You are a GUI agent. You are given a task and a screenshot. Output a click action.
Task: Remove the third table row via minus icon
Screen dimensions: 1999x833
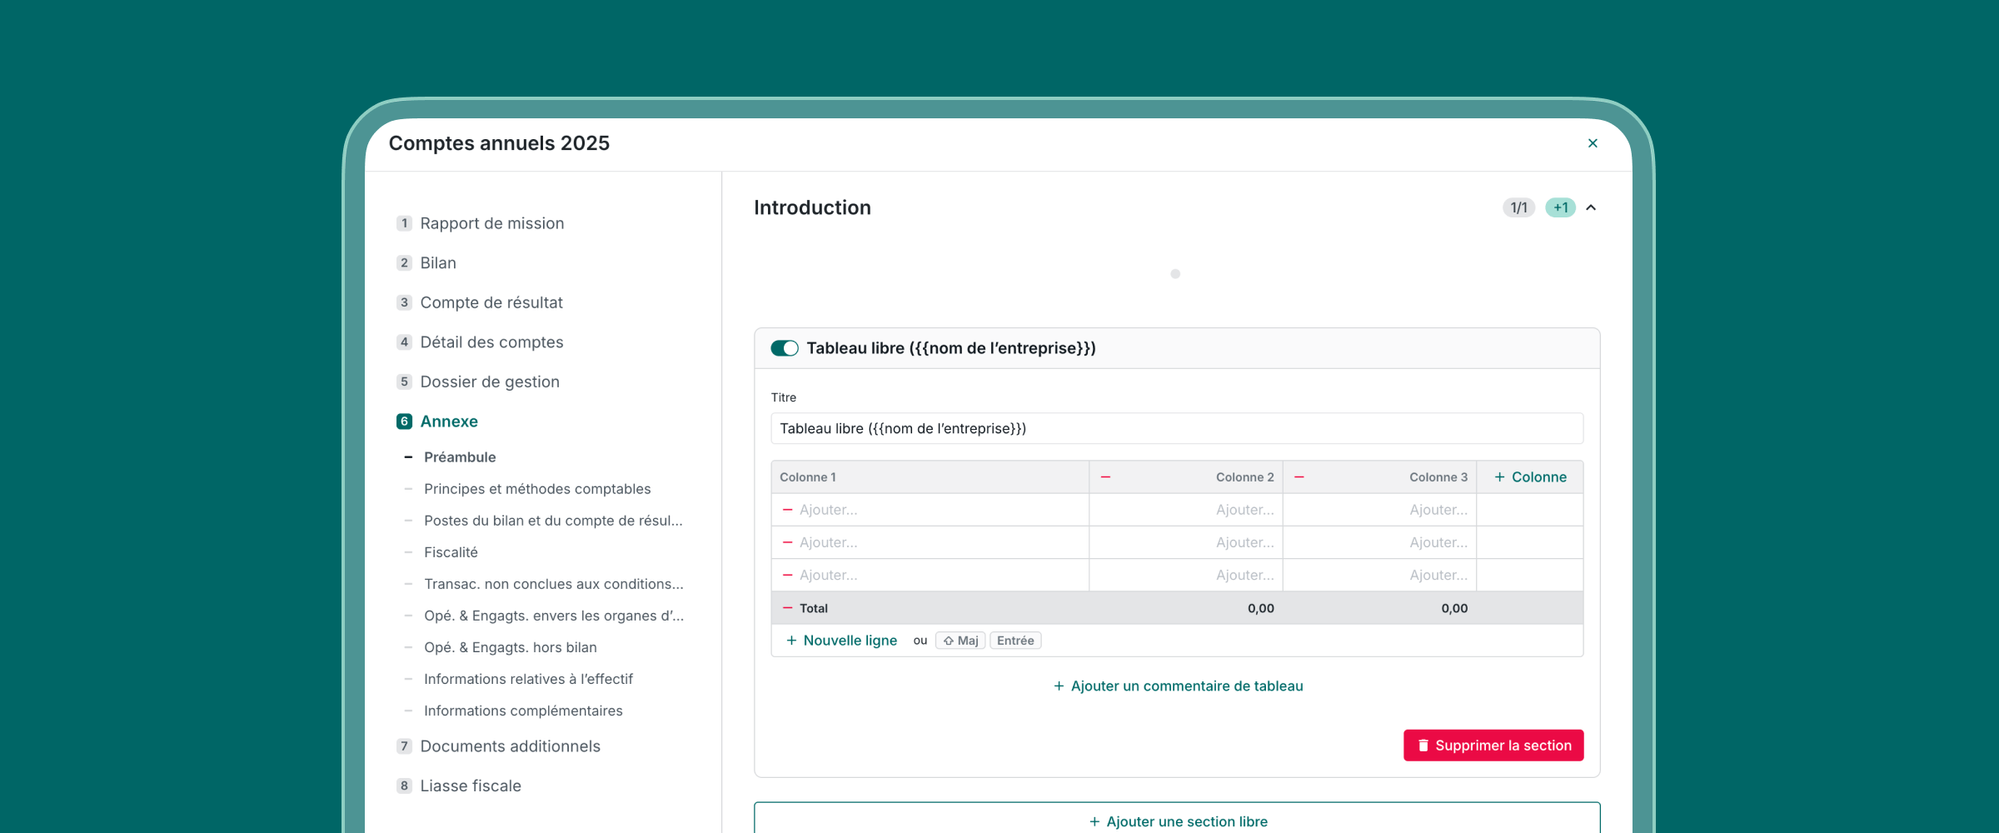click(787, 575)
